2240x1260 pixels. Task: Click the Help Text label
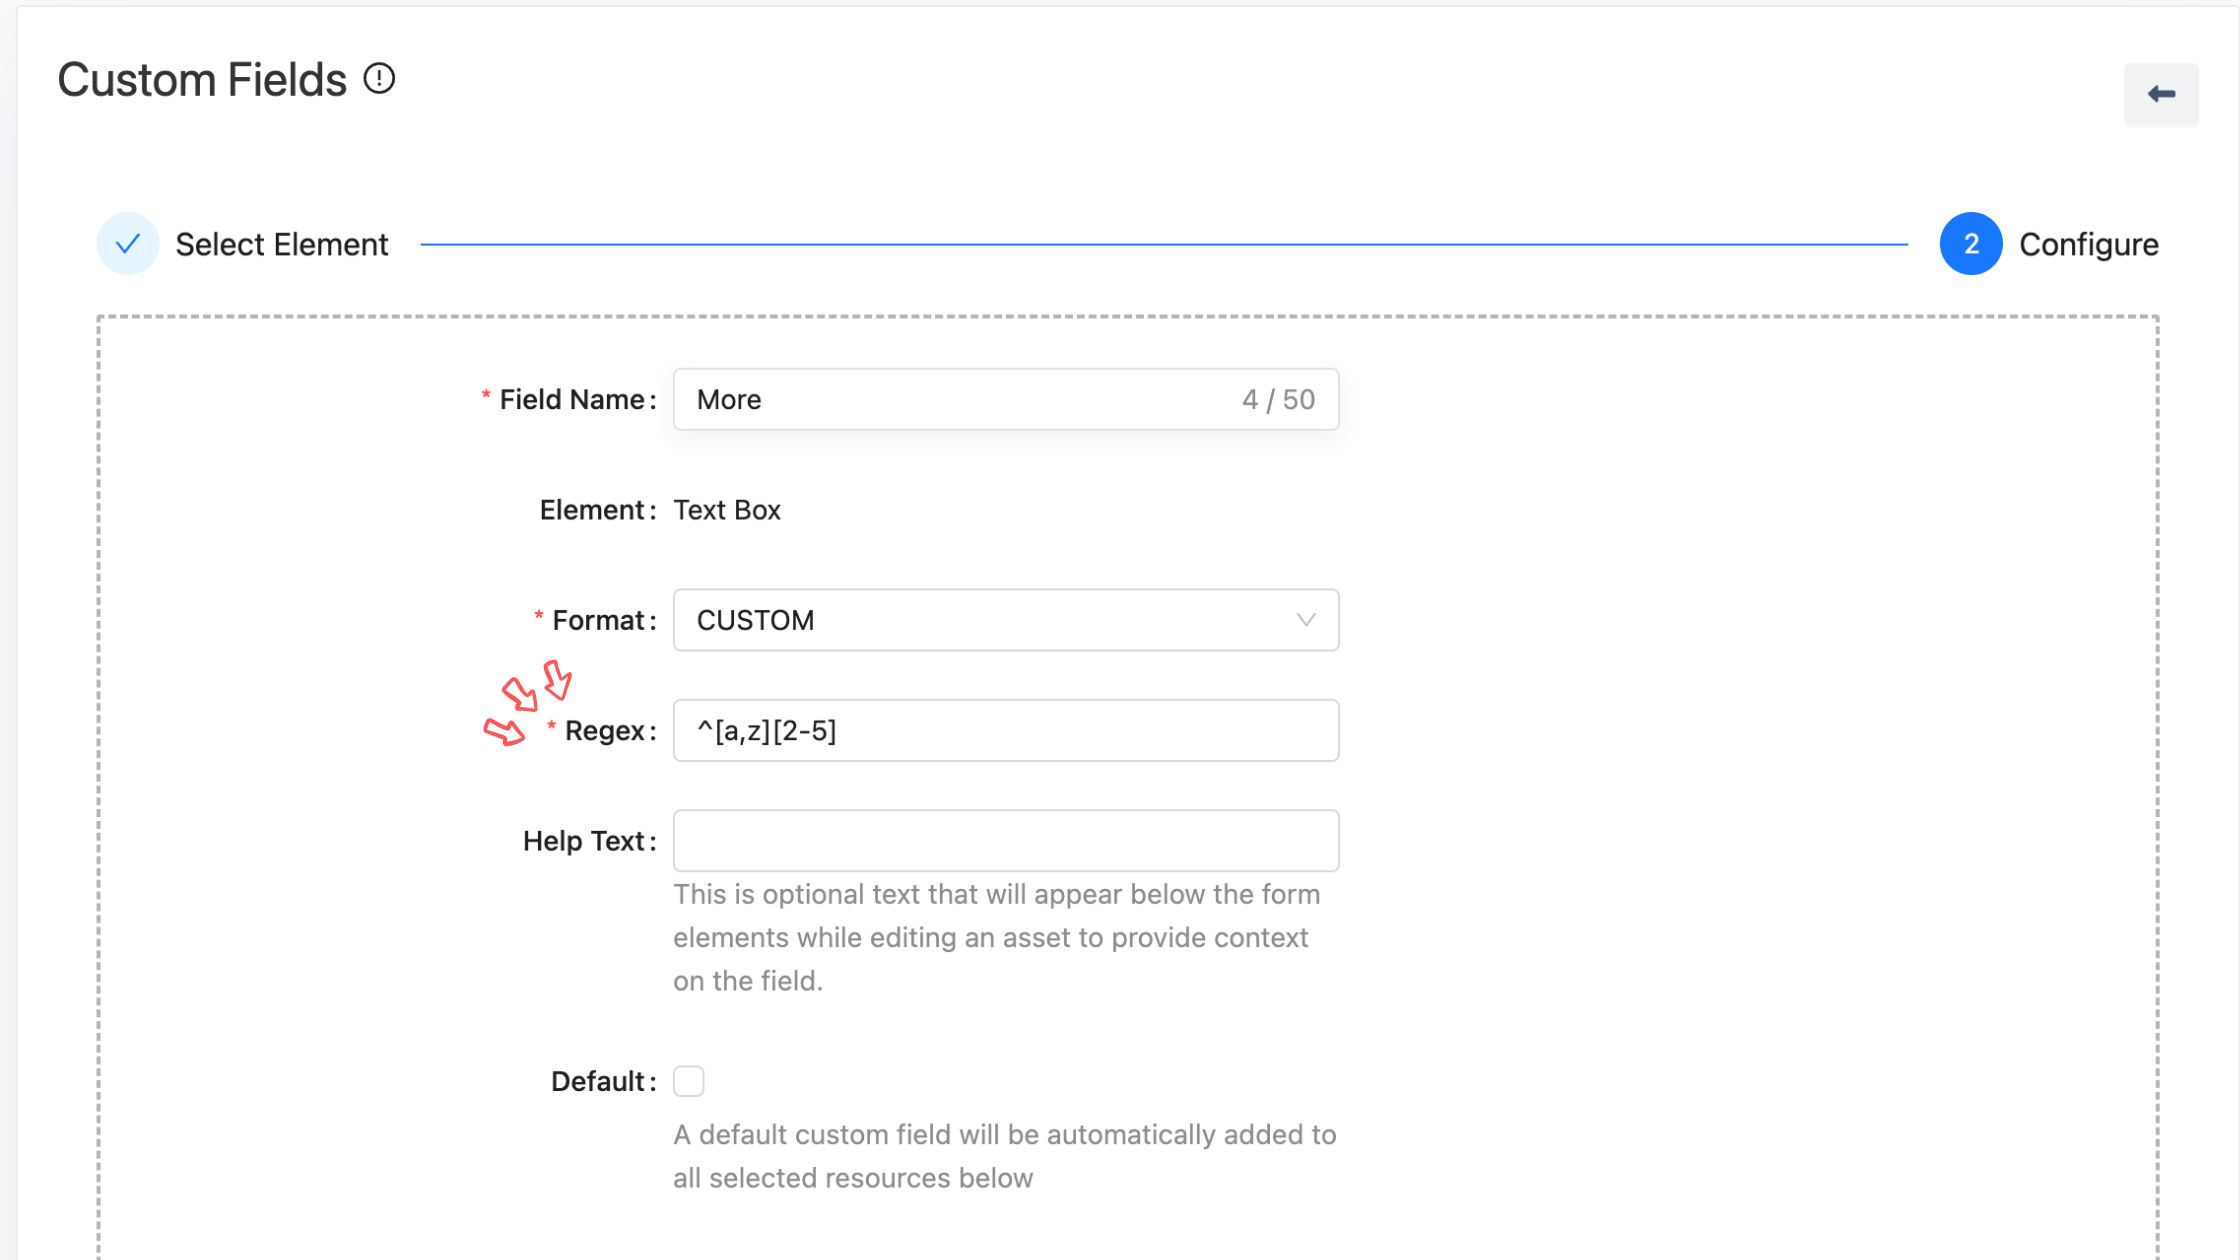click(583, 841)
